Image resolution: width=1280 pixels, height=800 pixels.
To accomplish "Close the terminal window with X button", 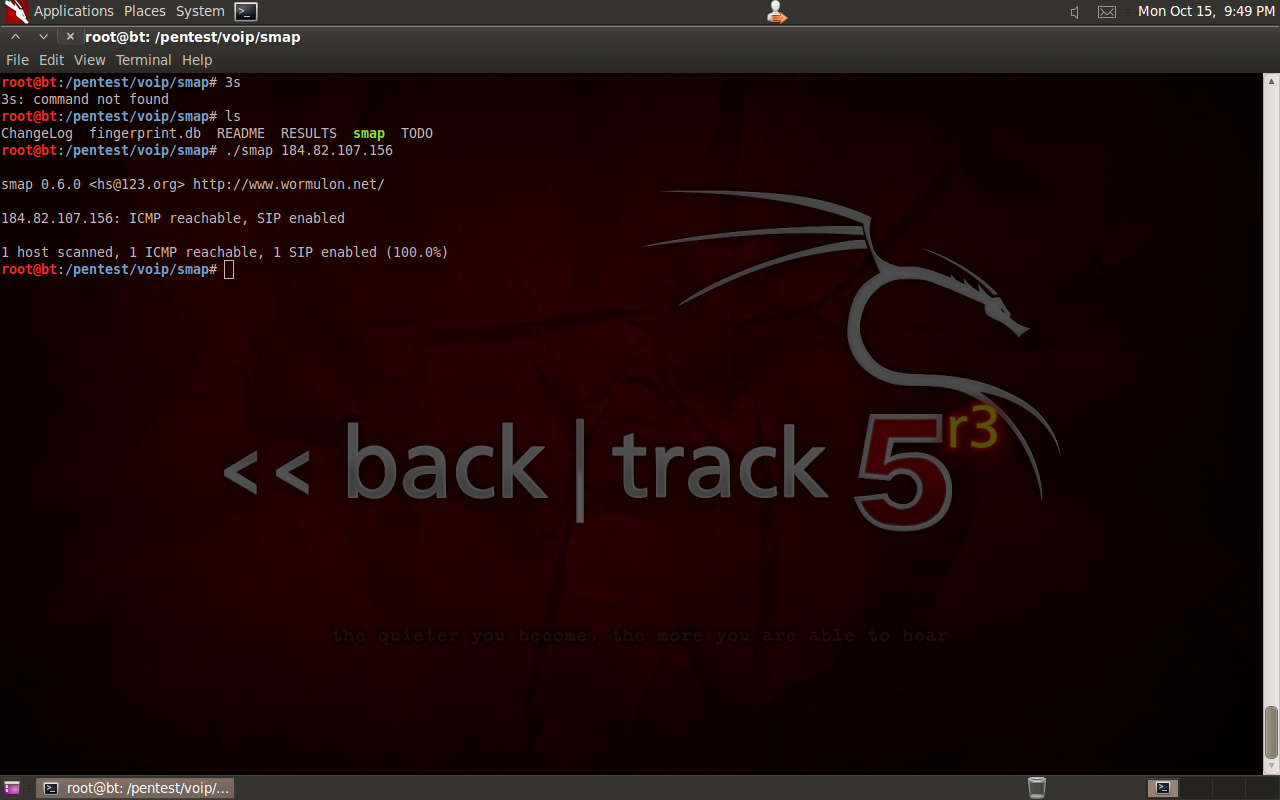I will tap(70, 37).
